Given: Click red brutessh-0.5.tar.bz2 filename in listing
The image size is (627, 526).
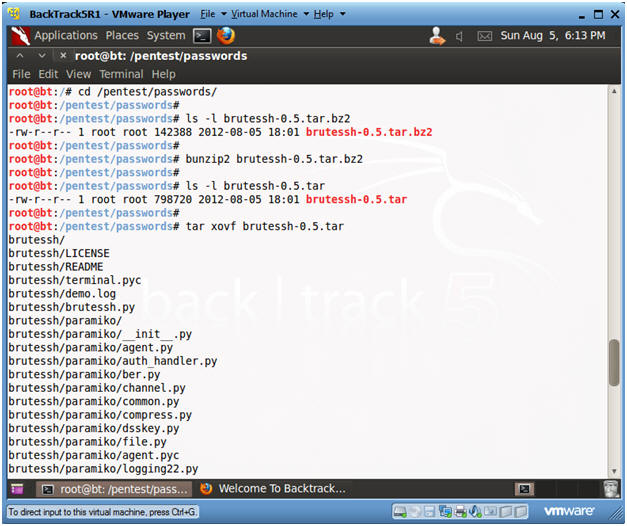Looking at the screenshot, I should [369, 132].
